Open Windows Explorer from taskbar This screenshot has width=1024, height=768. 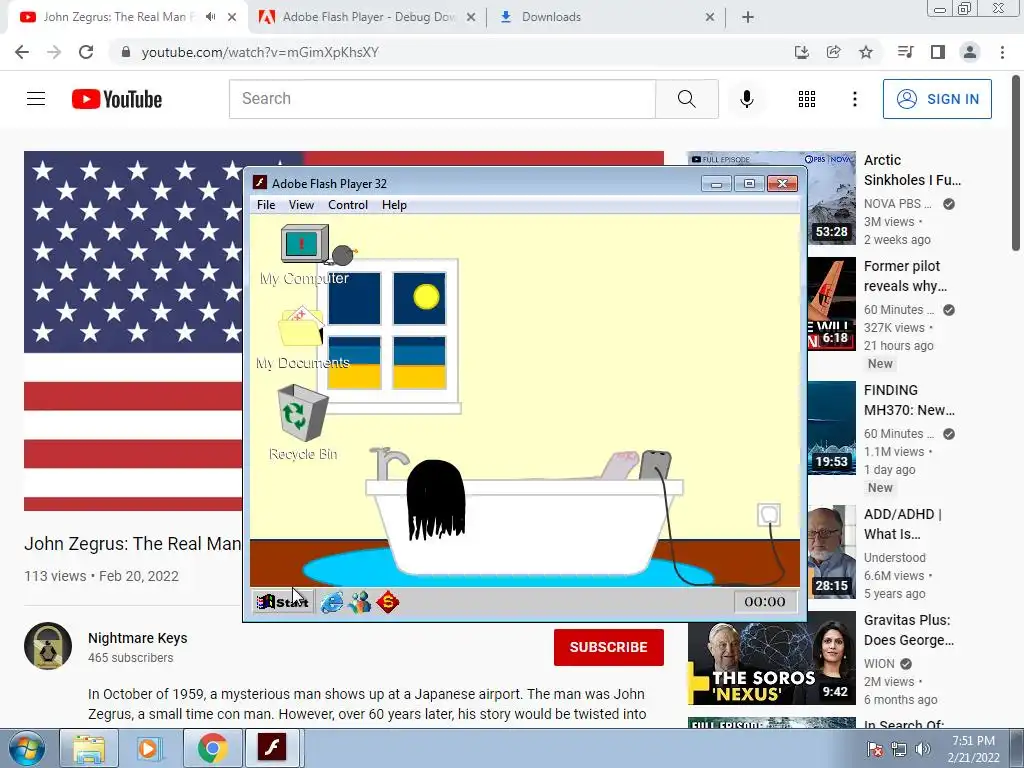(89, 748)
